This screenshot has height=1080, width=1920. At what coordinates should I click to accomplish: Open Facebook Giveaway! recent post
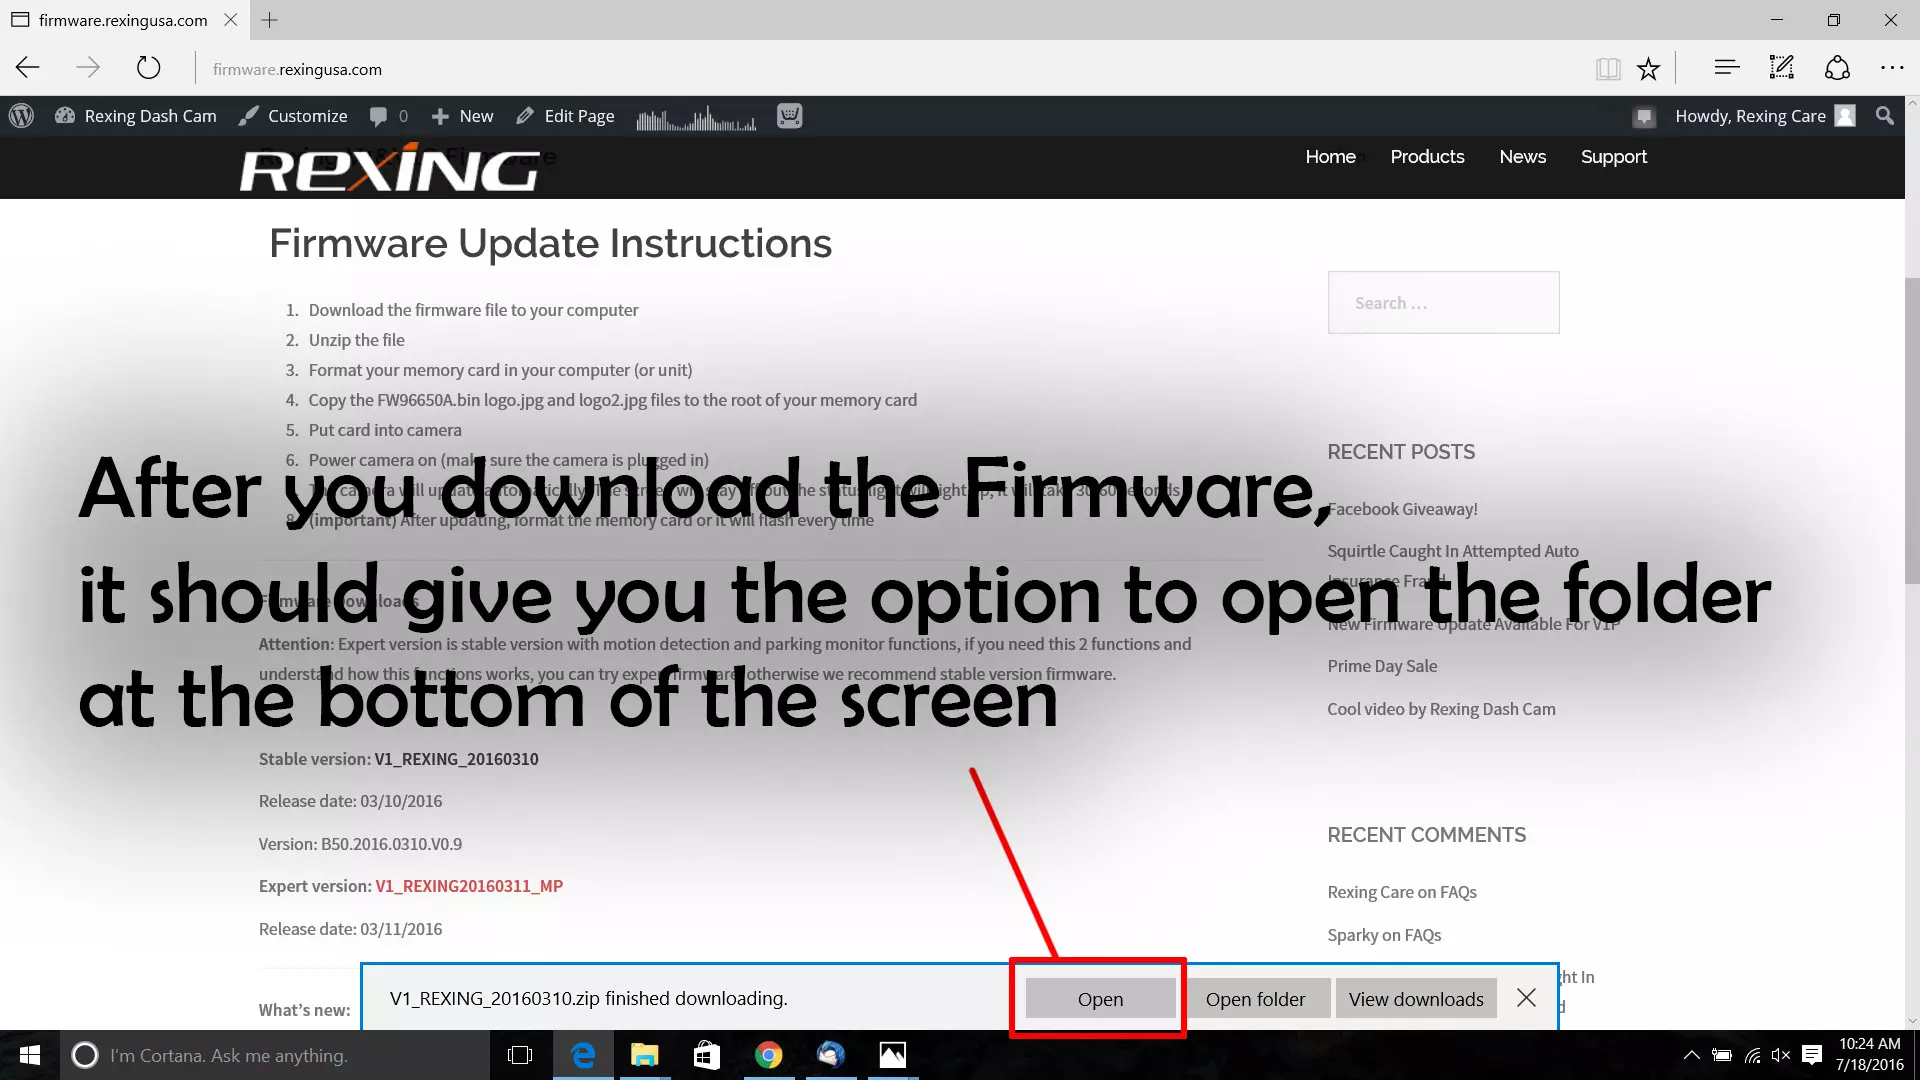pyautogui.click(x=1402, y=509)
